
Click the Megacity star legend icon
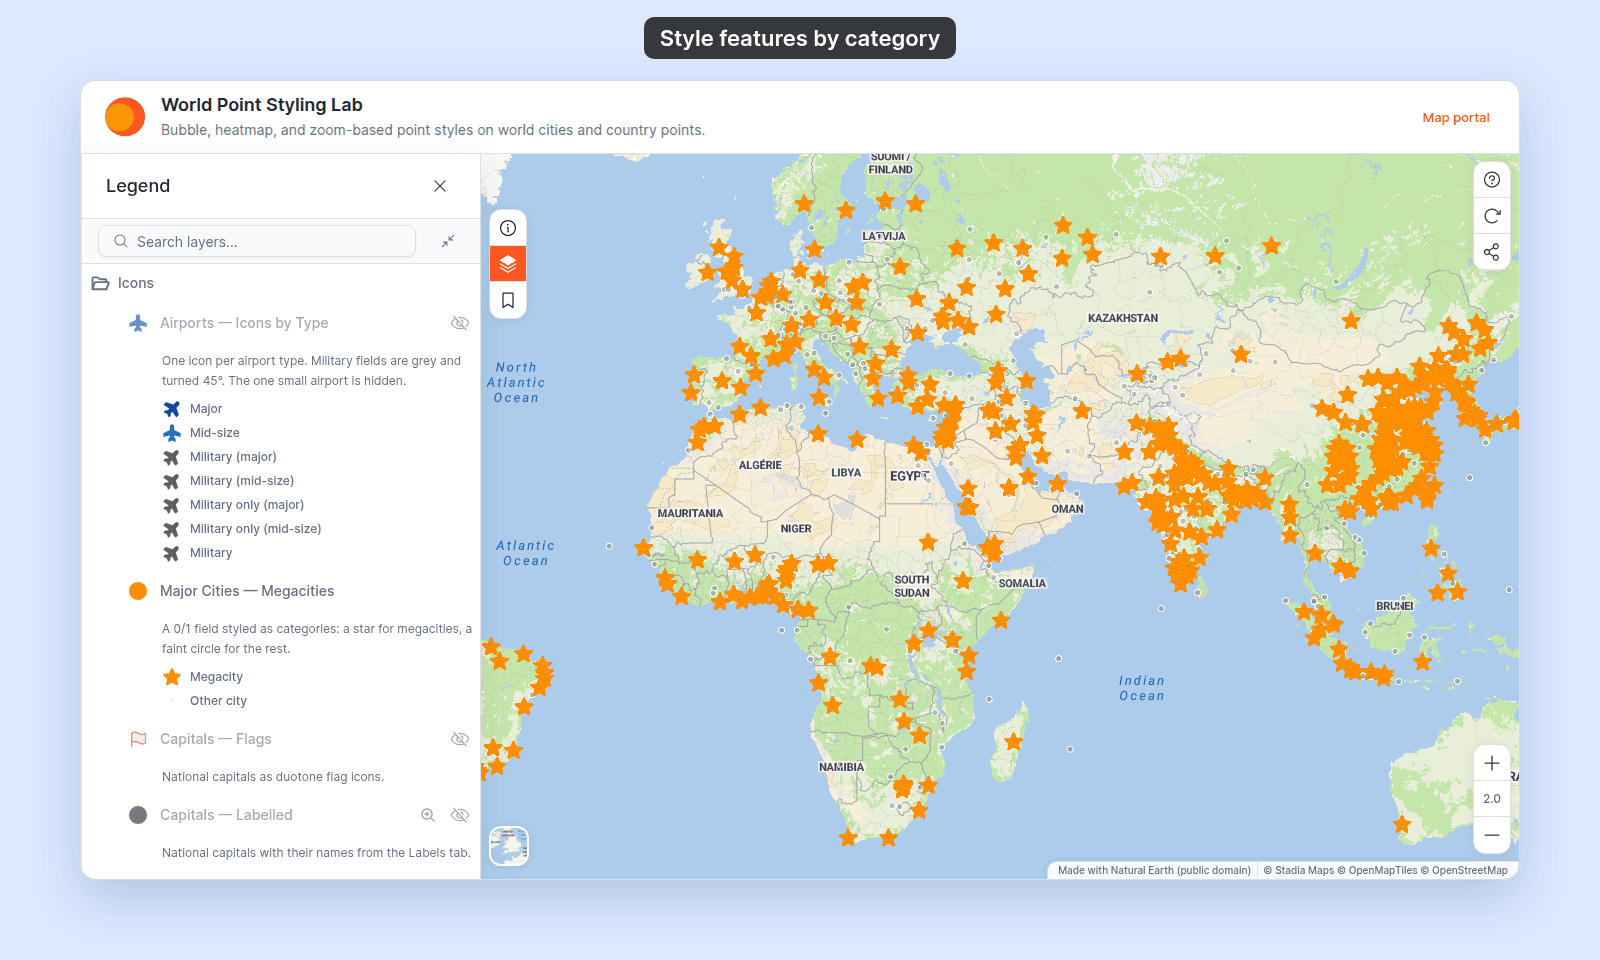point(172,677)
